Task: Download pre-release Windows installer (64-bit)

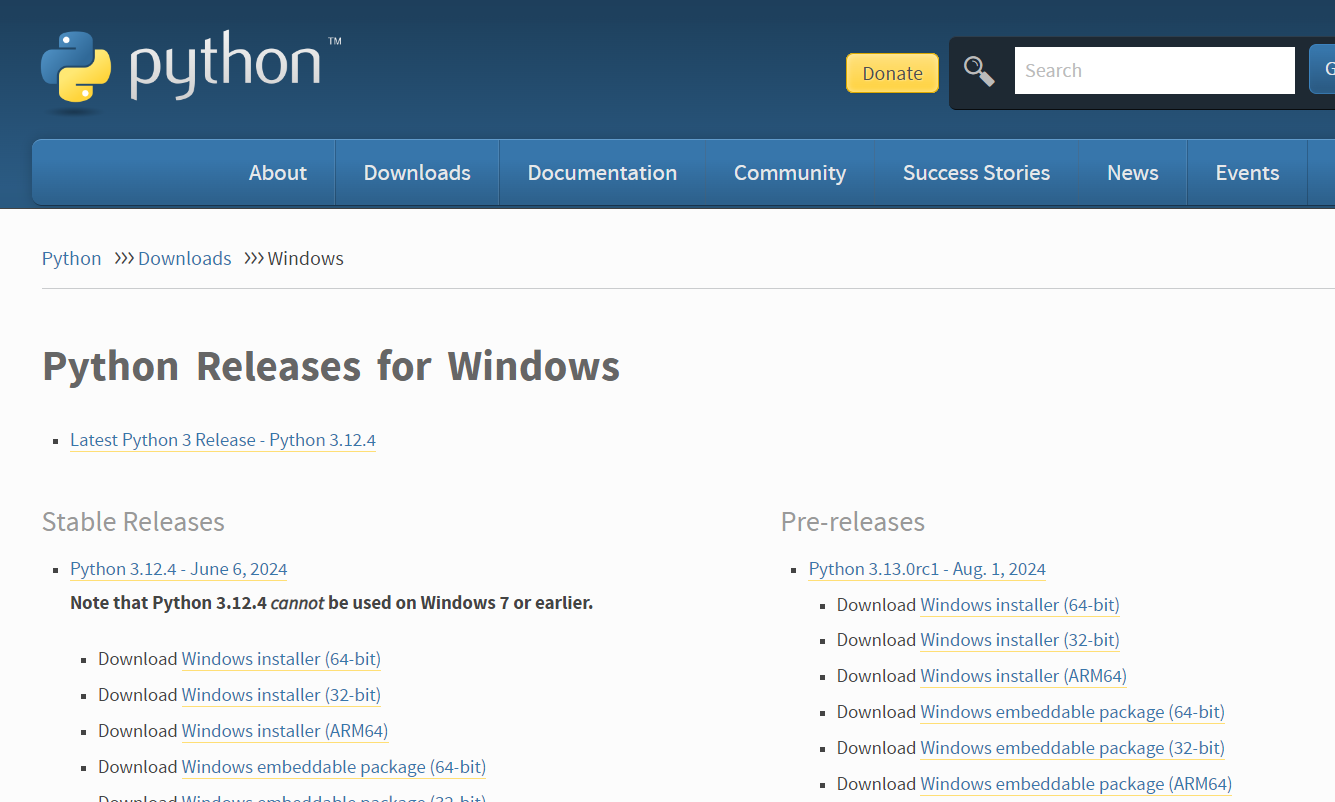Action: pos(1020,605)
